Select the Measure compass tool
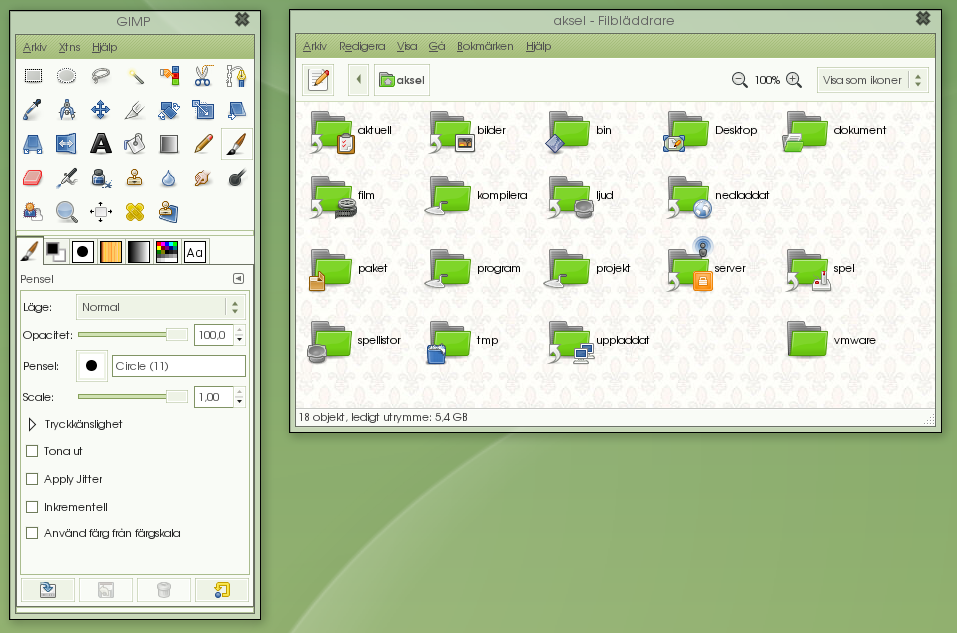Viewport: 957px width, 633px height. (x=67, y=110)
